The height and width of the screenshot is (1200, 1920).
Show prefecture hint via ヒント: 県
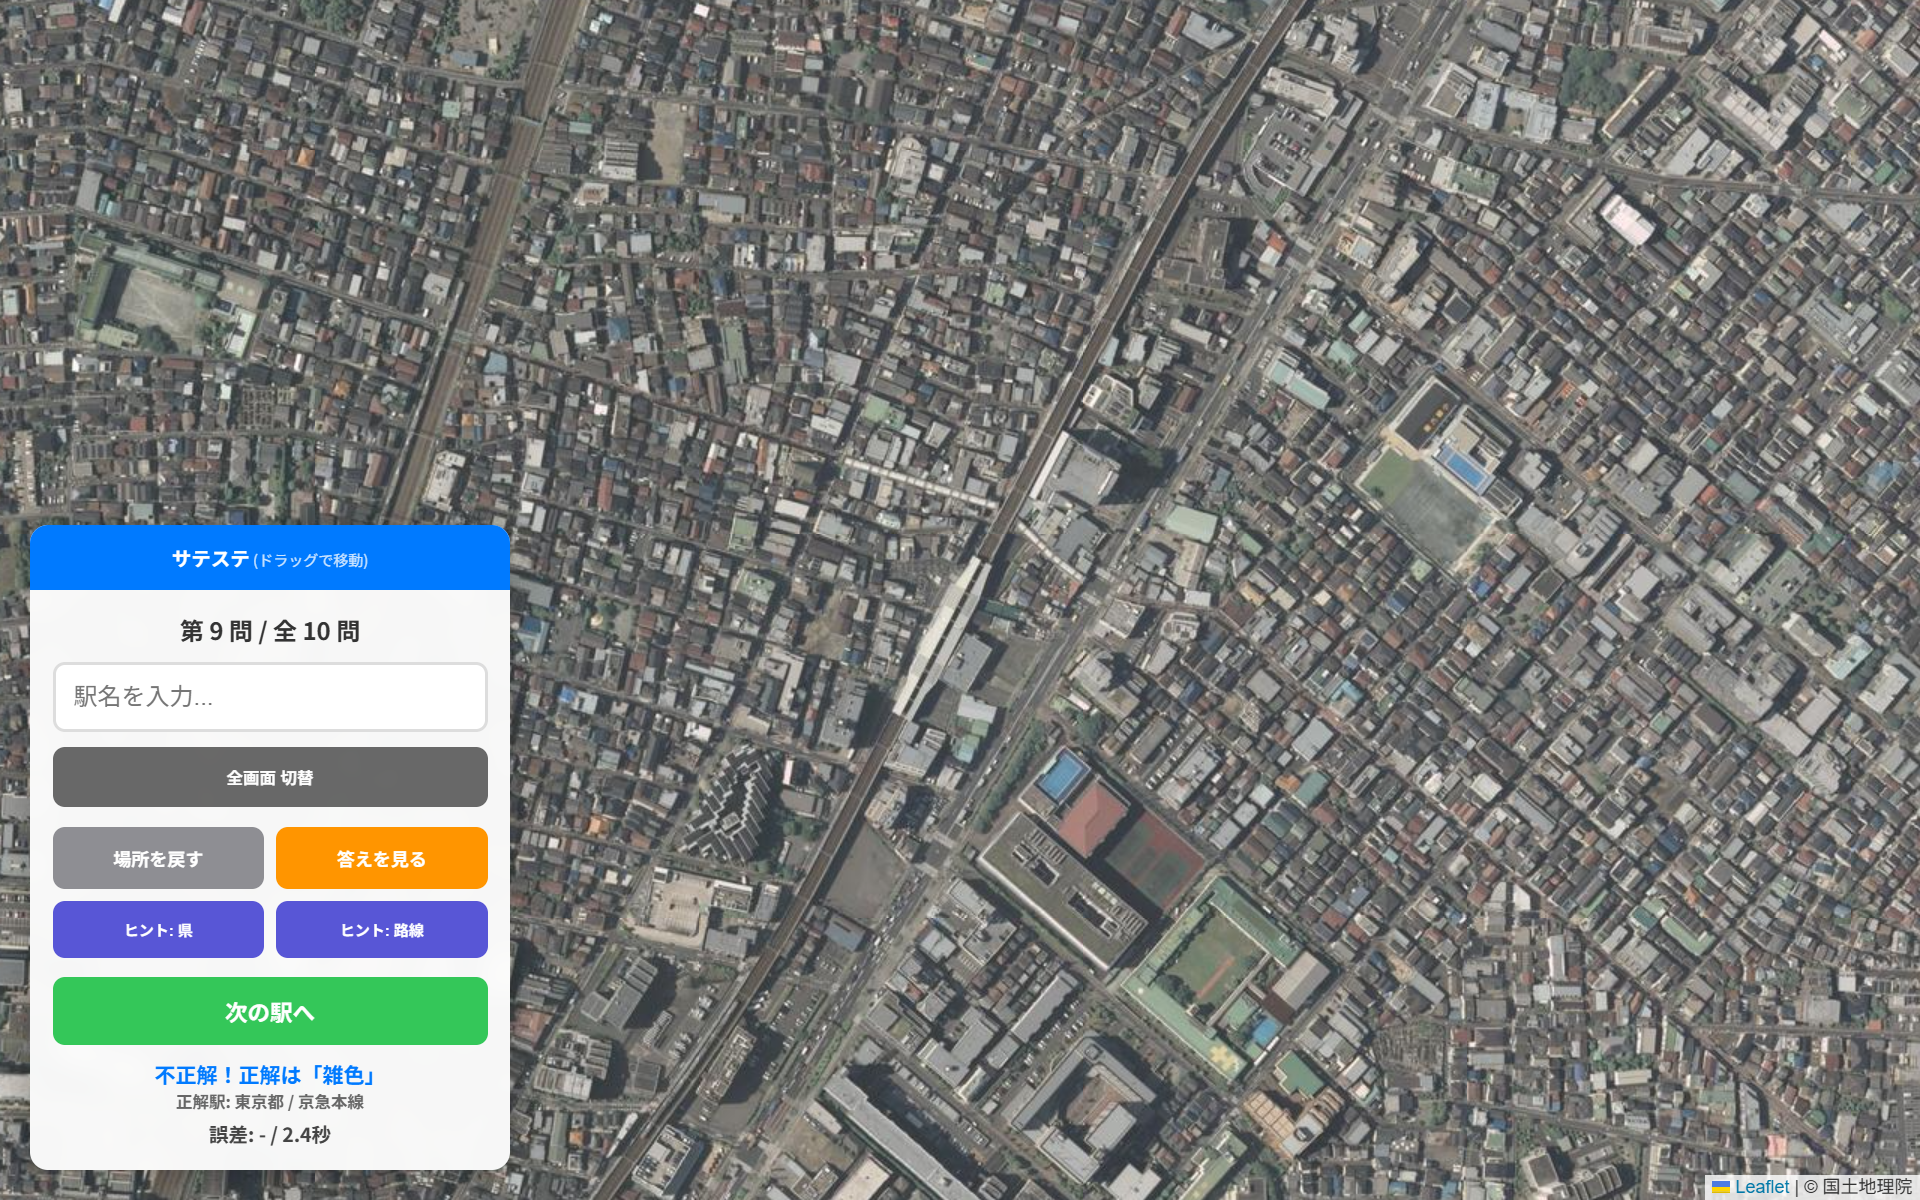coord(158,930)
